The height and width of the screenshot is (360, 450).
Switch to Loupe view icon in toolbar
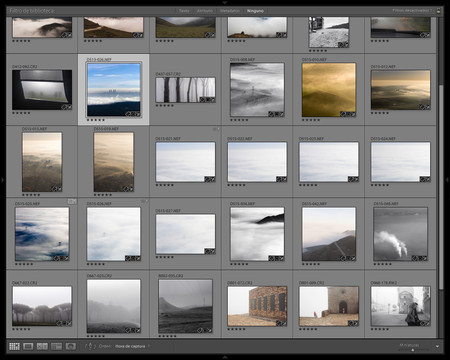[x=28, y=346]
